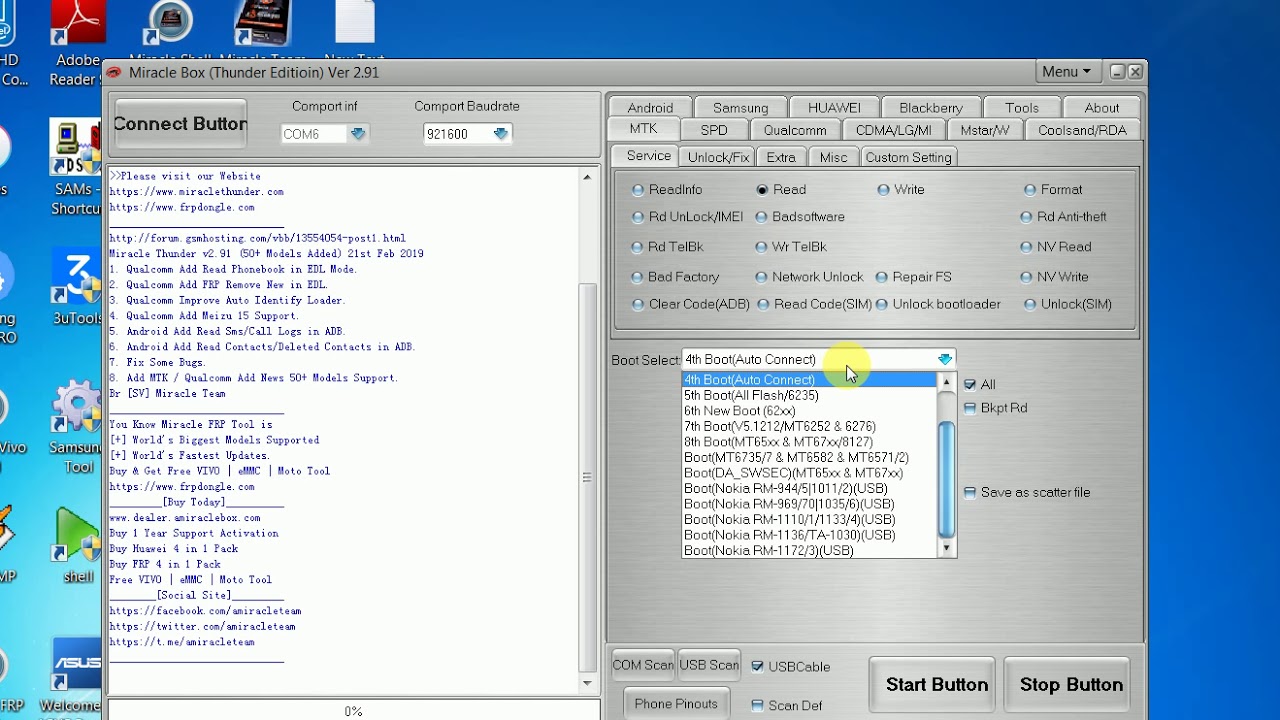Click the 0% progress bar
The image size is (1280, 720).
click(x=353, y=711)
